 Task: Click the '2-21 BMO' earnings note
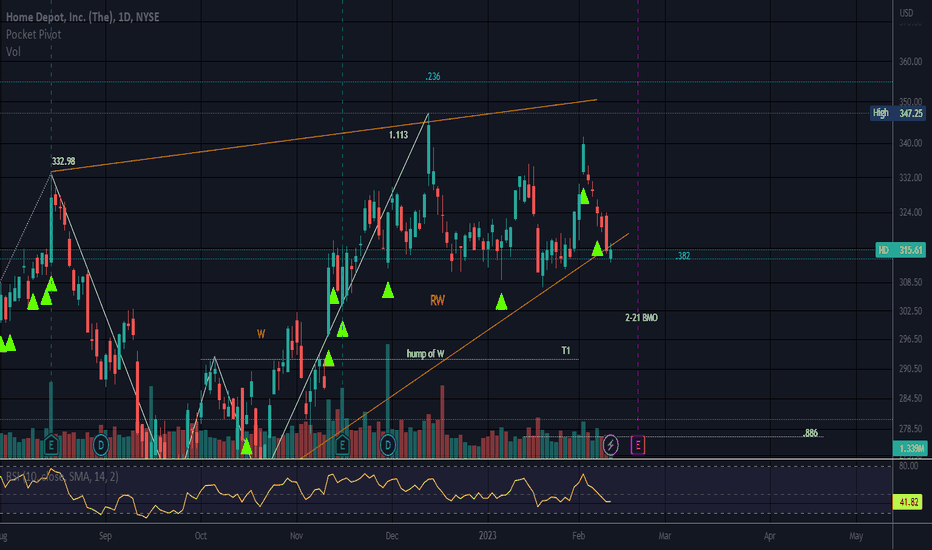tap(641, 318)
